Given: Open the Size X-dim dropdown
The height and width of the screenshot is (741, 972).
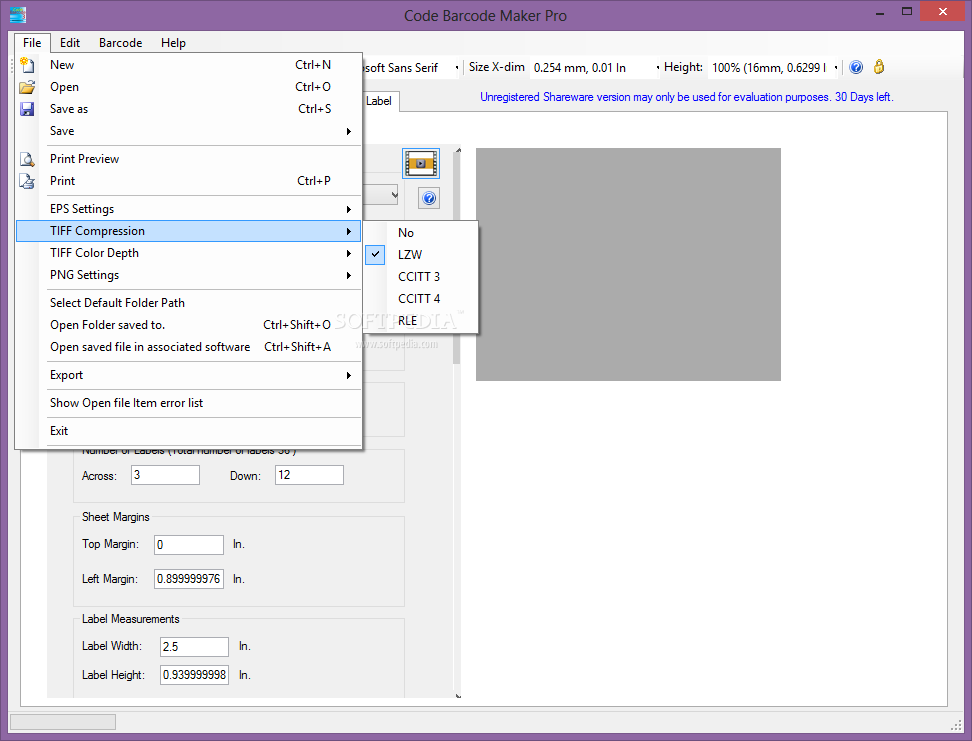Looking at the screenshot, I should point(658,68).
